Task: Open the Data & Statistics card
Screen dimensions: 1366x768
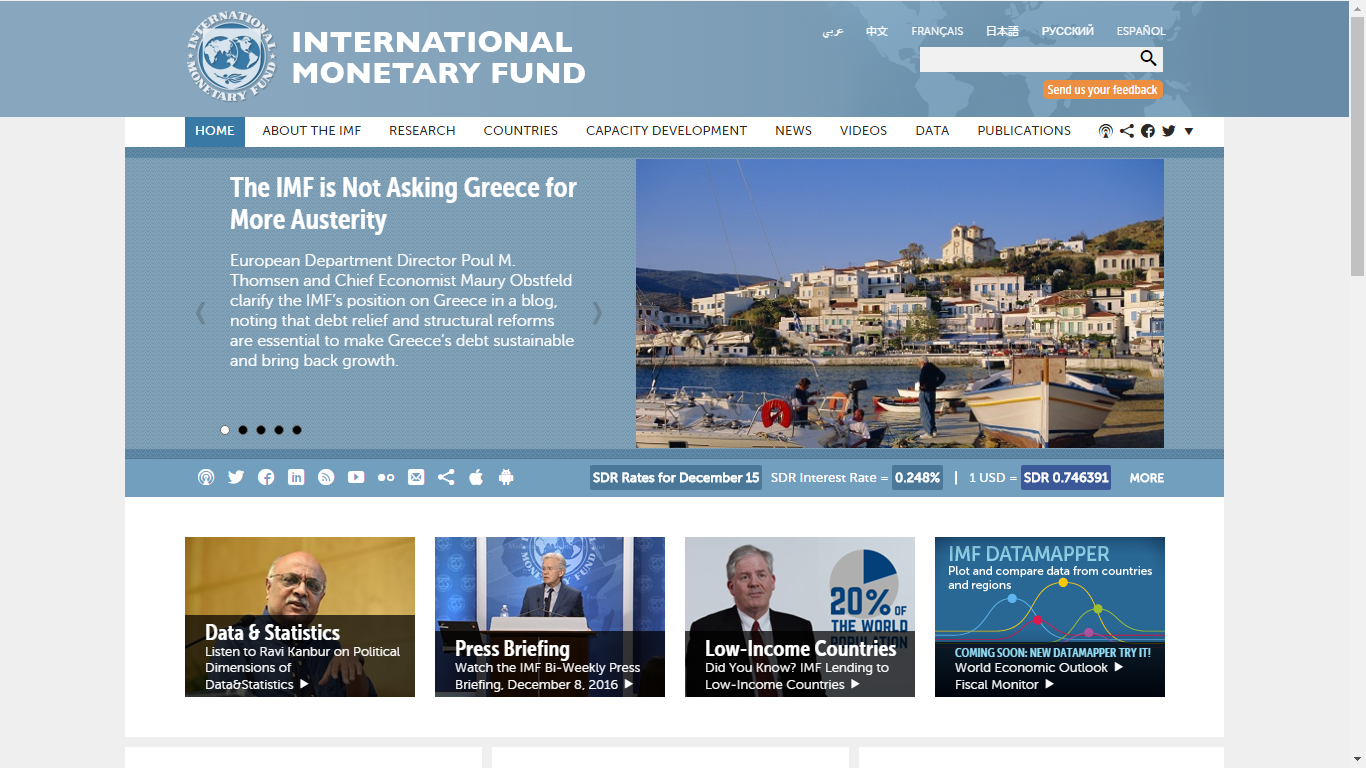Action: click(x=300, y=617)
